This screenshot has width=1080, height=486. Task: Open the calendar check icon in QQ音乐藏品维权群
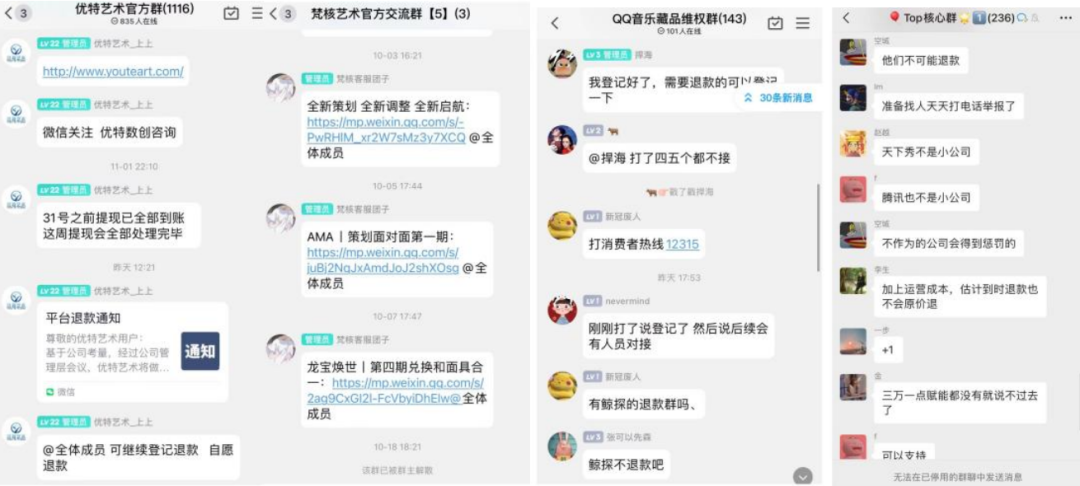click(x=775, y=23)
